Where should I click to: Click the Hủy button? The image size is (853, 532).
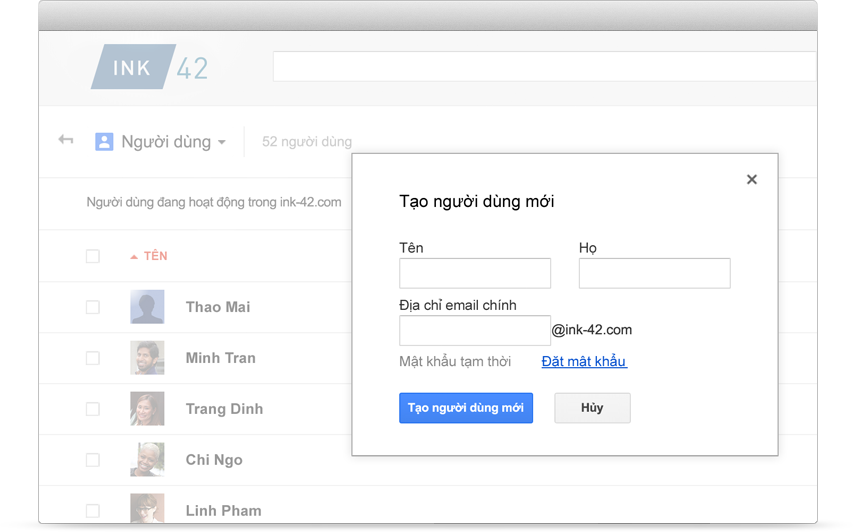click(x=592, y=408)
